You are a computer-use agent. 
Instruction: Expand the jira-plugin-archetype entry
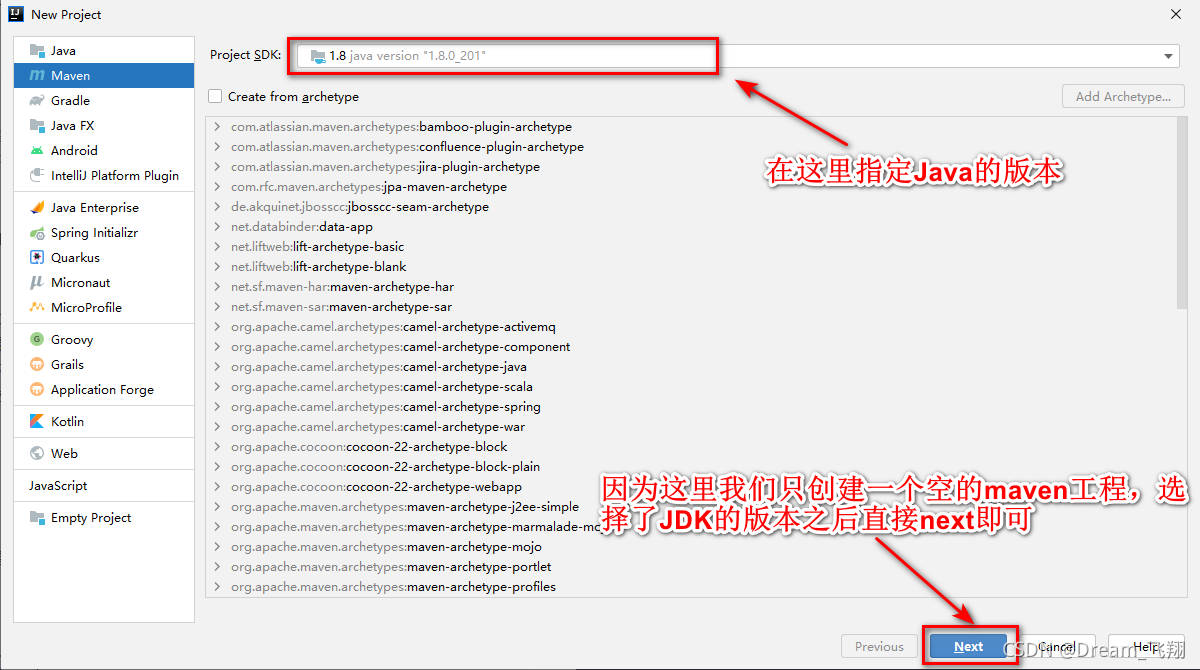point(217,167)
